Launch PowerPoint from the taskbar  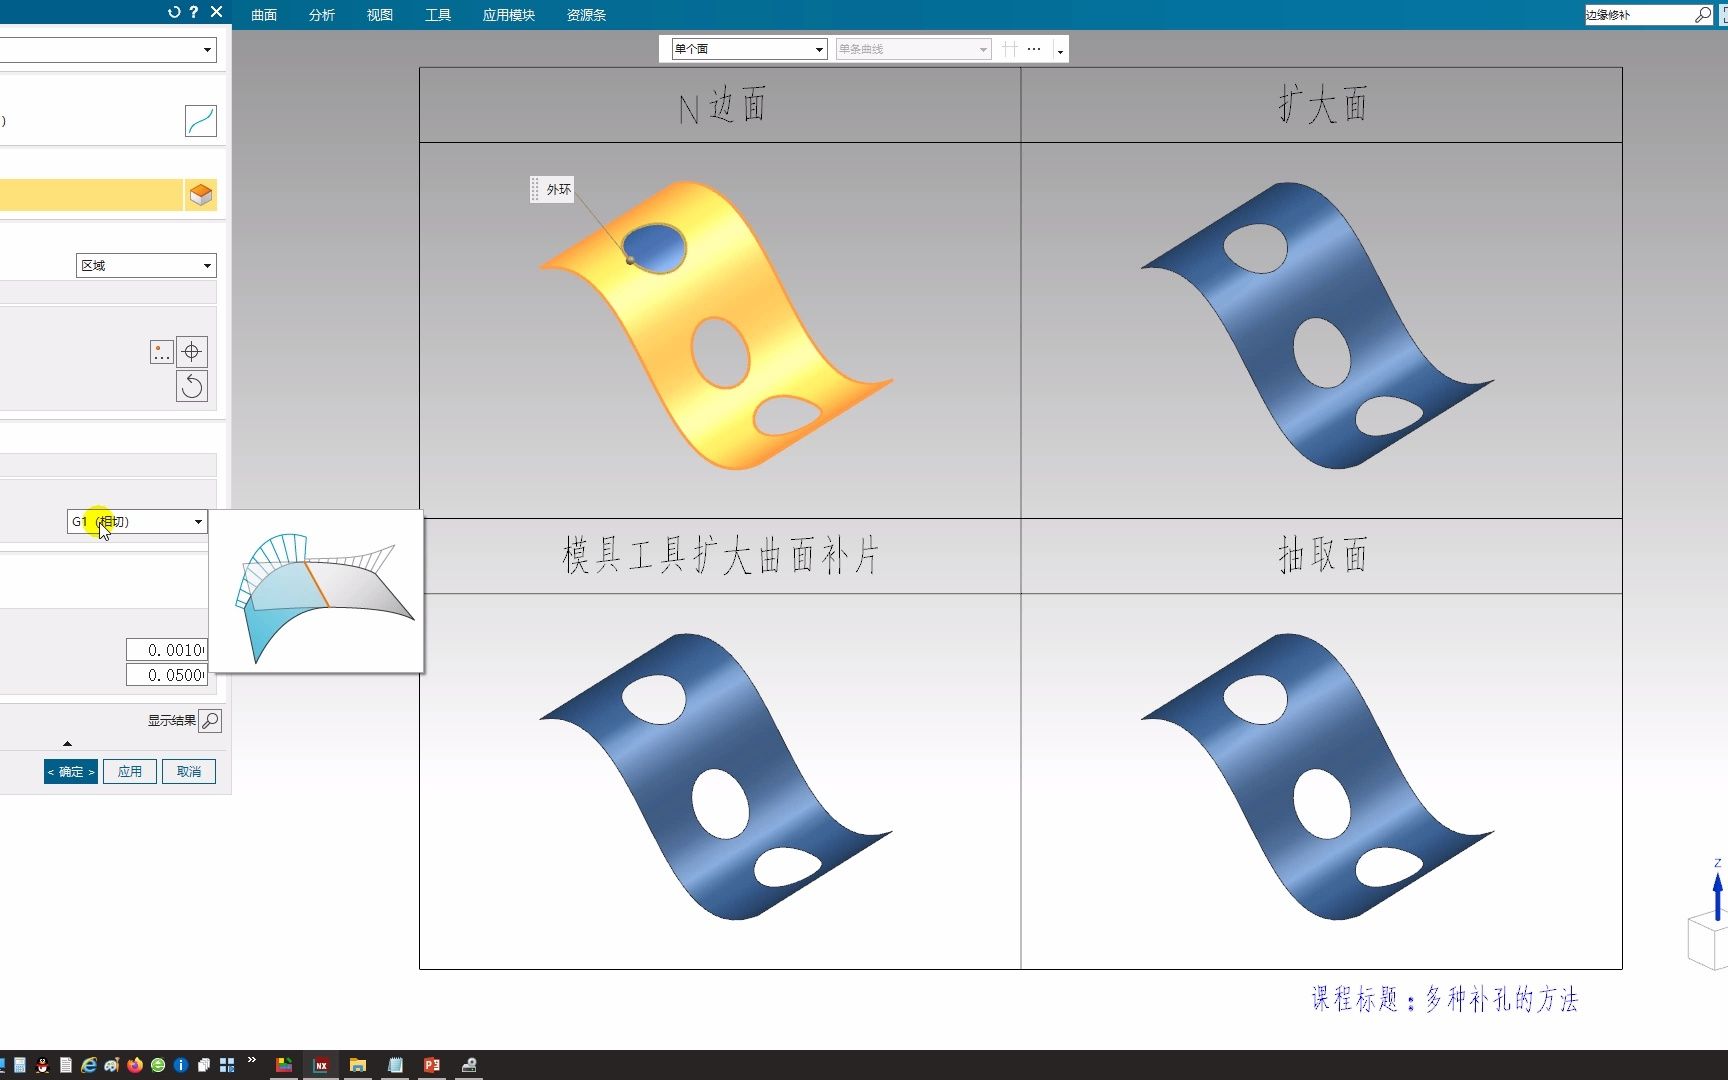coord(432,1065)
